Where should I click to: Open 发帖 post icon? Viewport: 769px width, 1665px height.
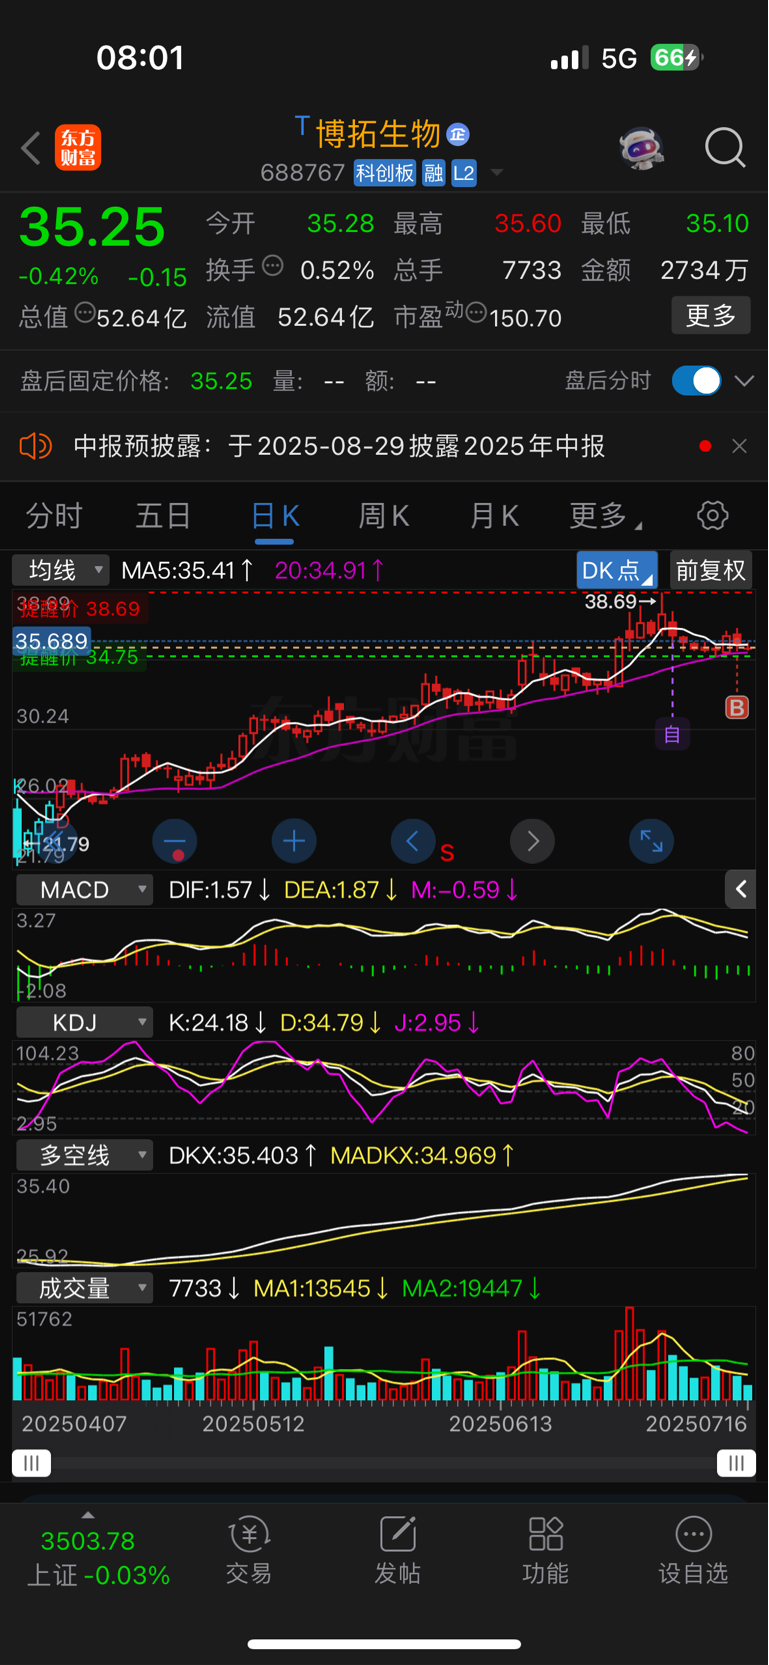coord(398,1551)
